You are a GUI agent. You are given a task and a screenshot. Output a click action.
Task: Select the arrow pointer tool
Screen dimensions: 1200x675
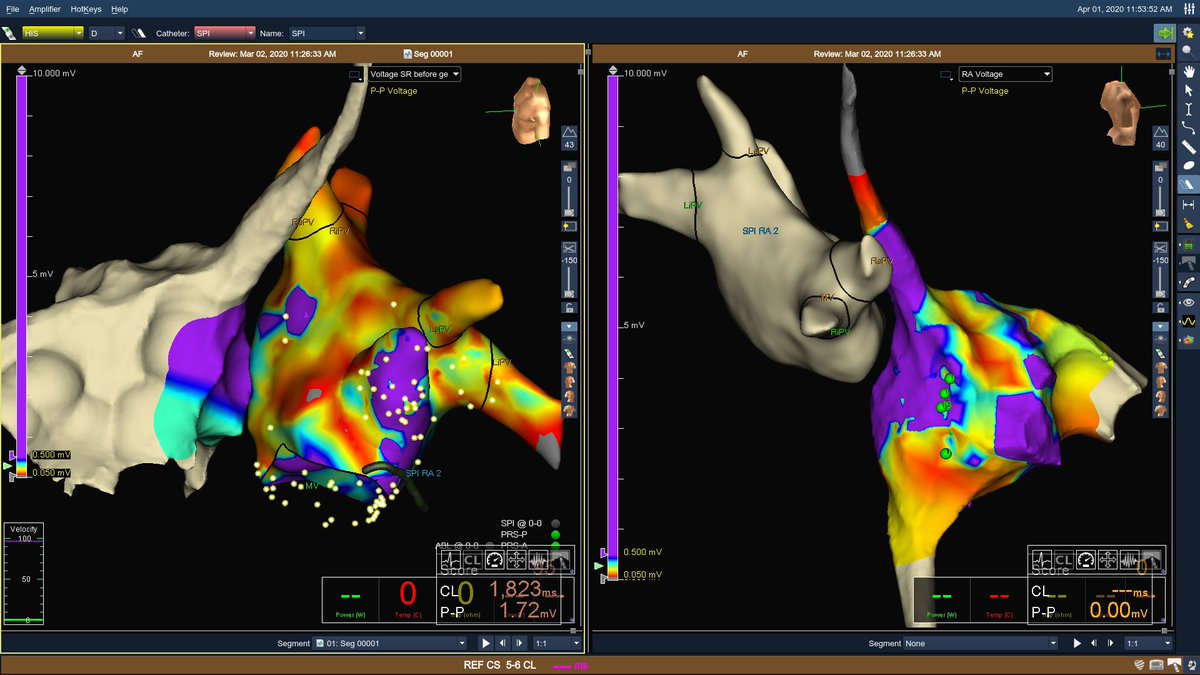click(1189, 91)
